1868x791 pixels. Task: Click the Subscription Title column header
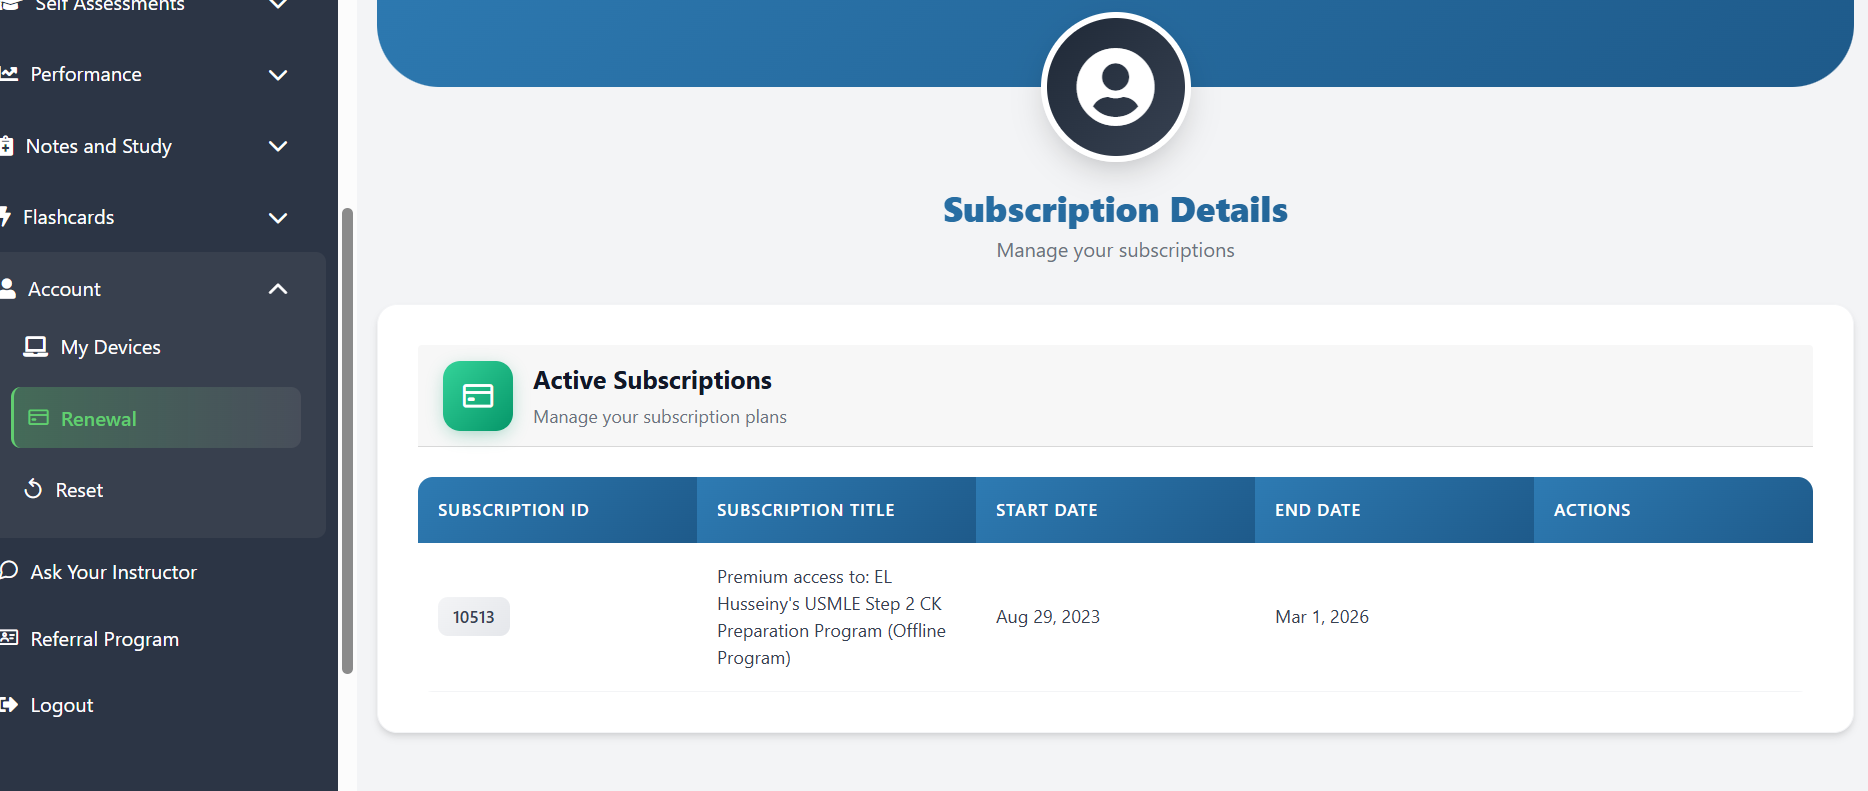[806, 510]
